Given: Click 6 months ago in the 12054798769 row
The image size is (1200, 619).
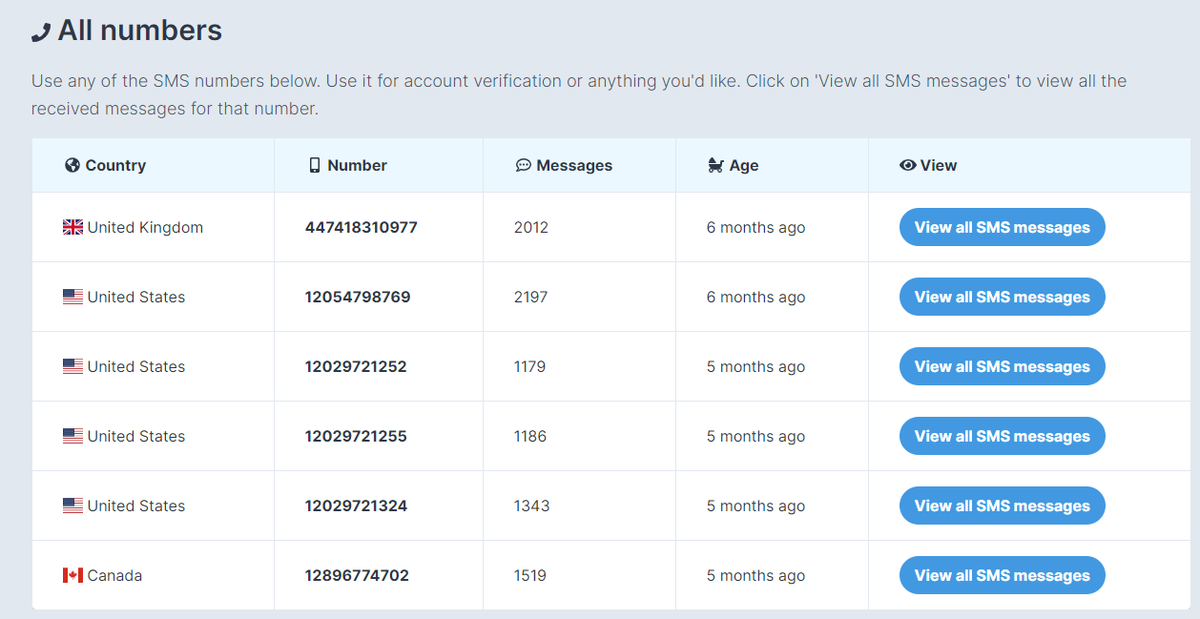Looking at the screenshot, I should click(756, 297).
